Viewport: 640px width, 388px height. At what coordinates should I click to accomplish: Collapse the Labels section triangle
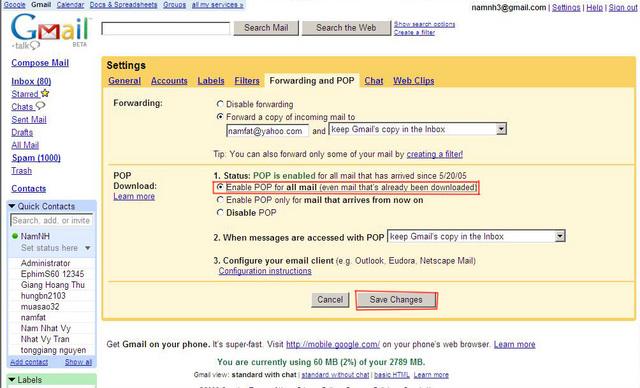point(12,379)
